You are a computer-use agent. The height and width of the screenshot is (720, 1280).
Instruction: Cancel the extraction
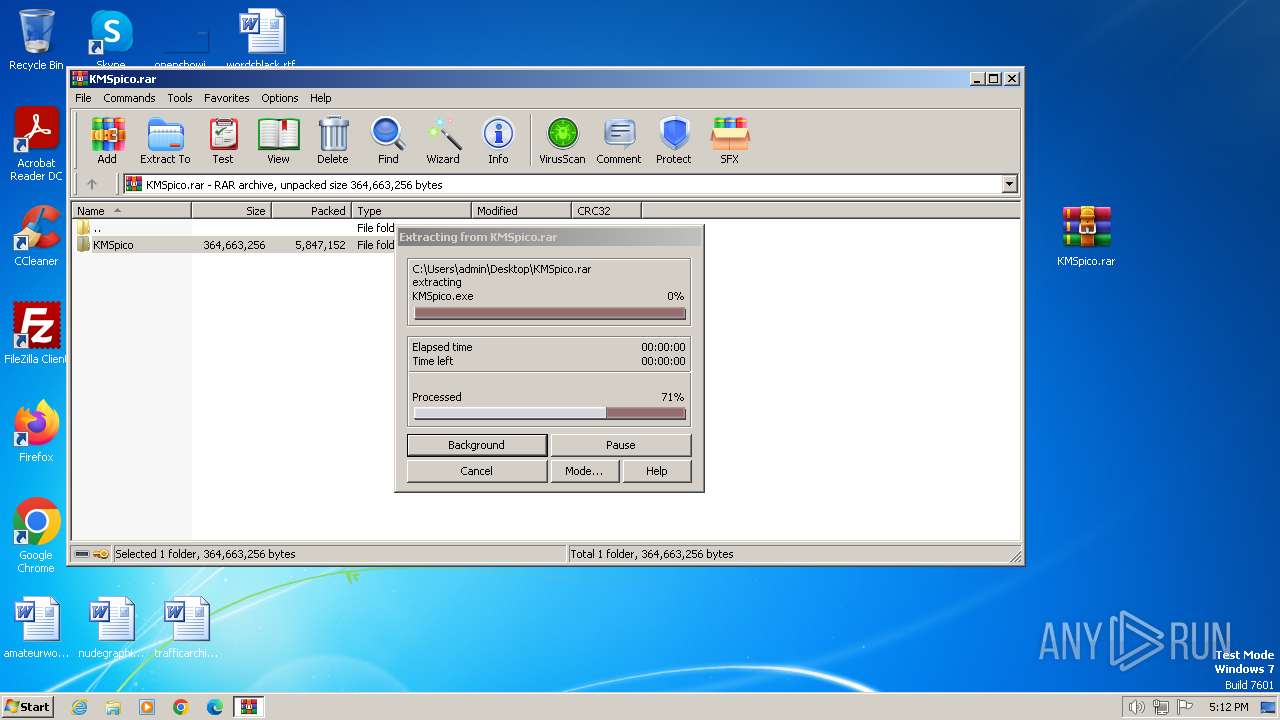(477, 471)
